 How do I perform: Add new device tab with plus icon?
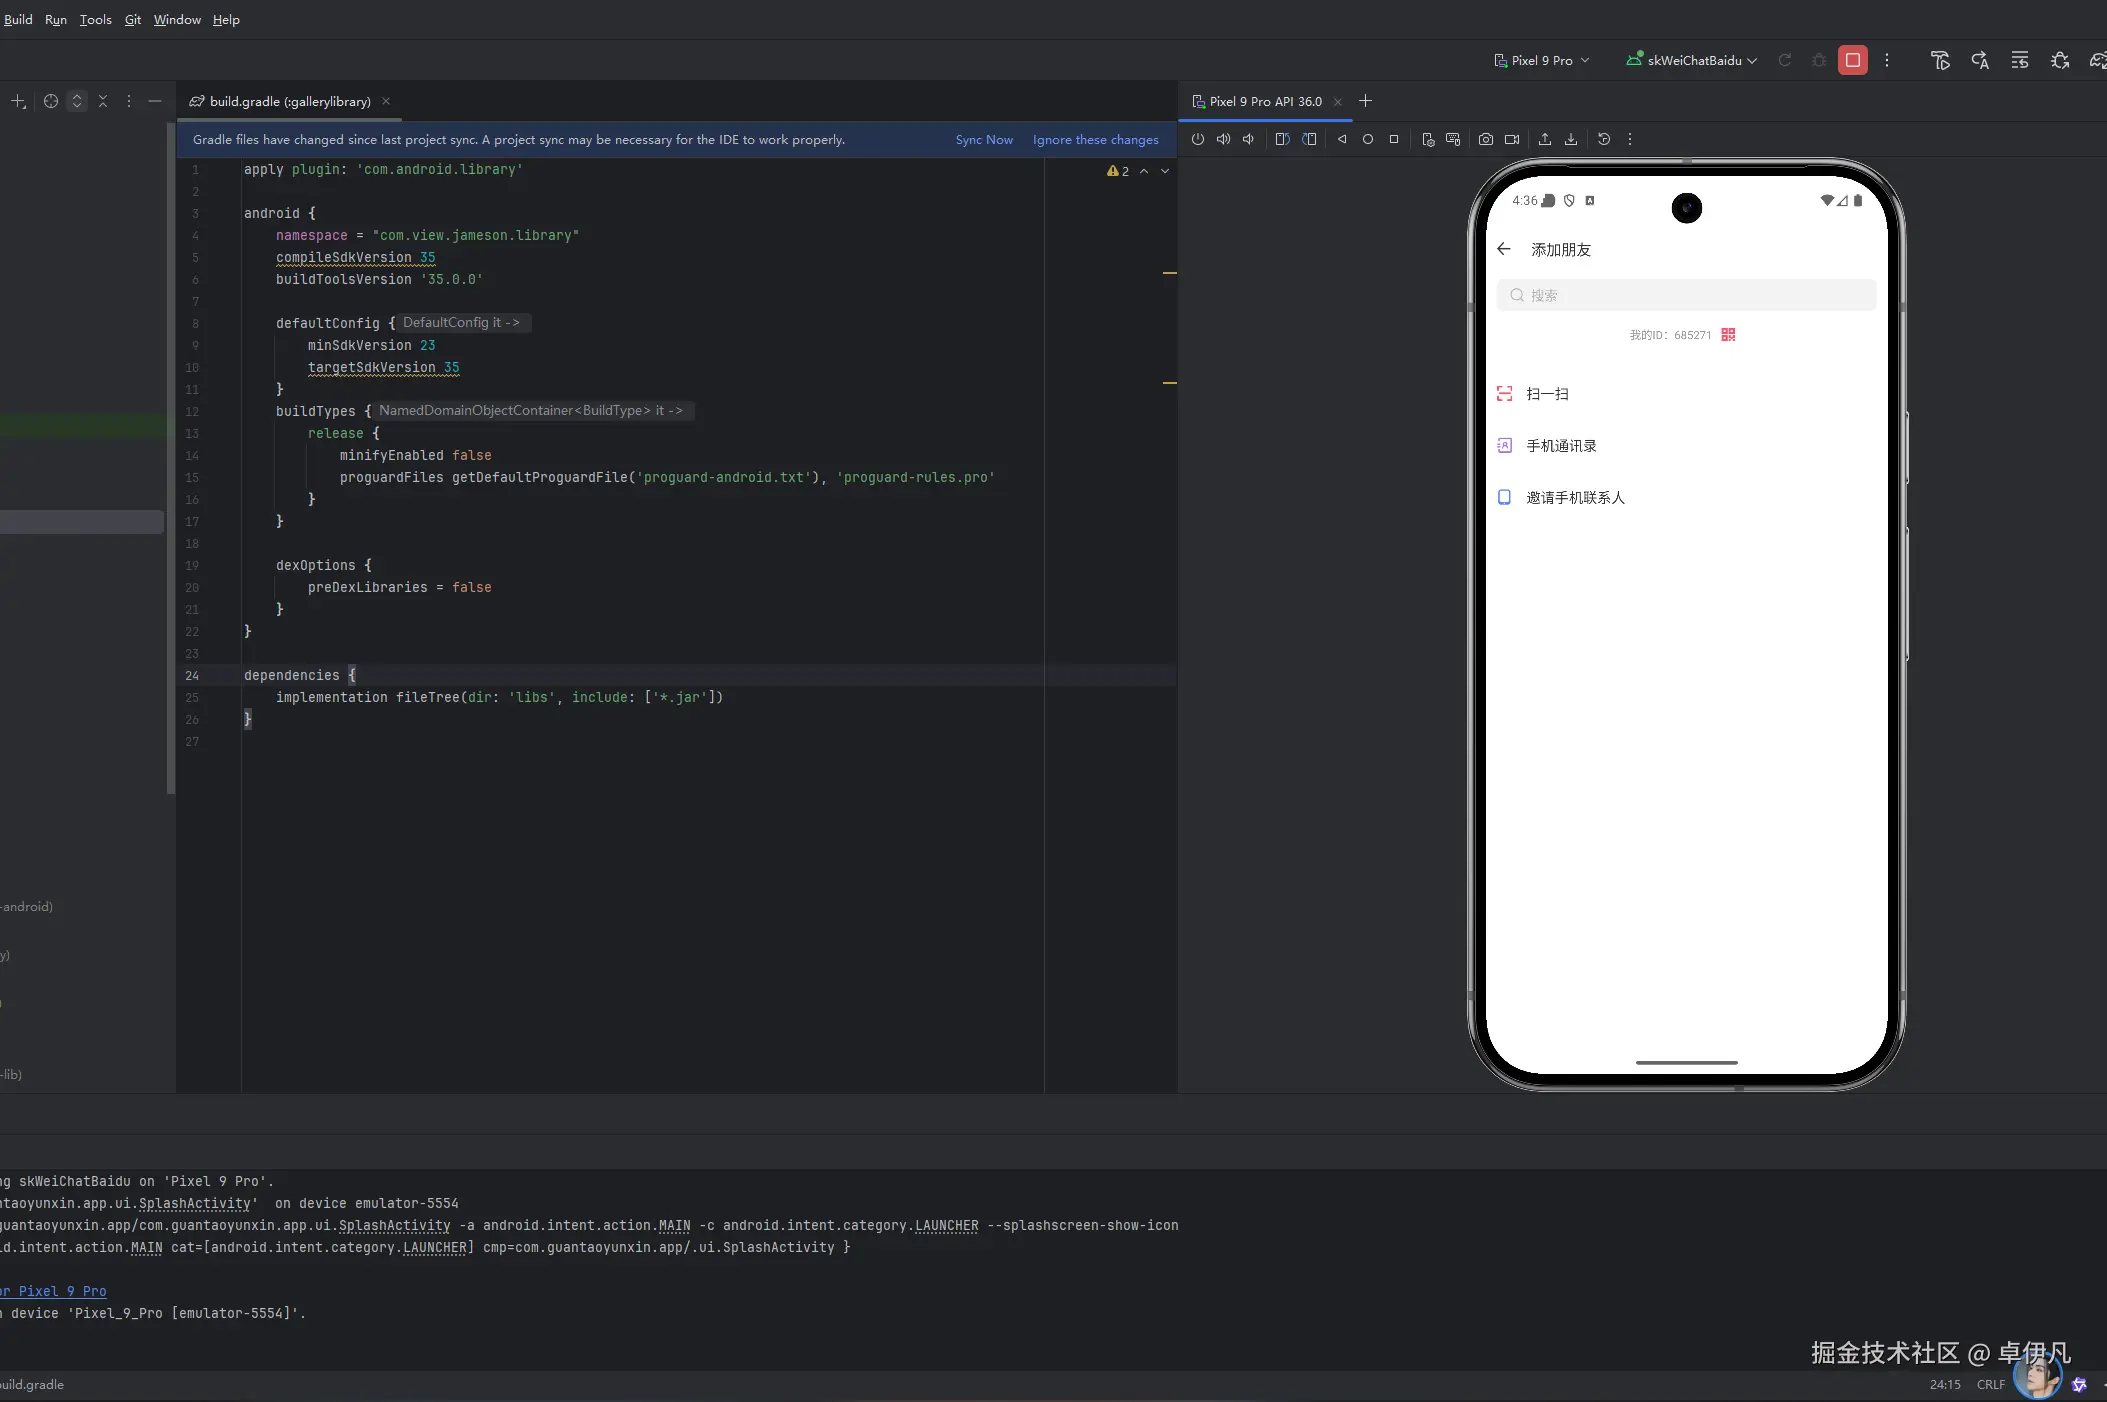(x=1365, y=101)
